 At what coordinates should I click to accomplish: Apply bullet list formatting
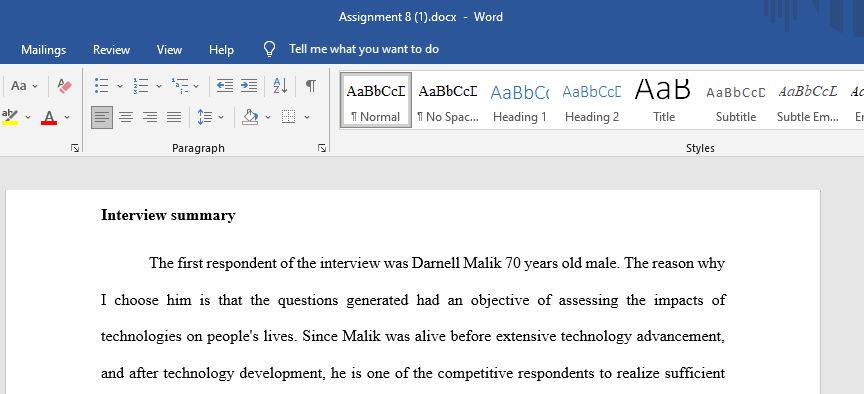click(101, 86)
